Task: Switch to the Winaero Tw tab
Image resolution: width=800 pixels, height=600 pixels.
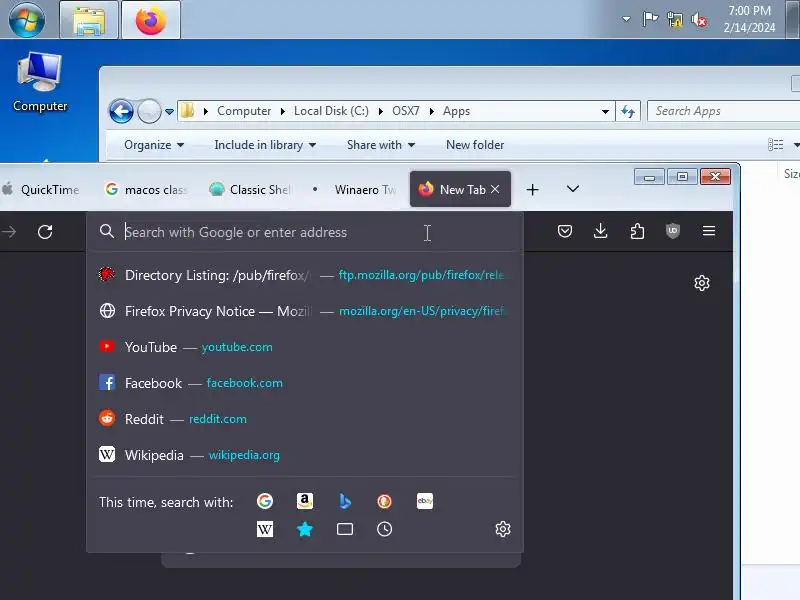Action: [x=355, y=189]
